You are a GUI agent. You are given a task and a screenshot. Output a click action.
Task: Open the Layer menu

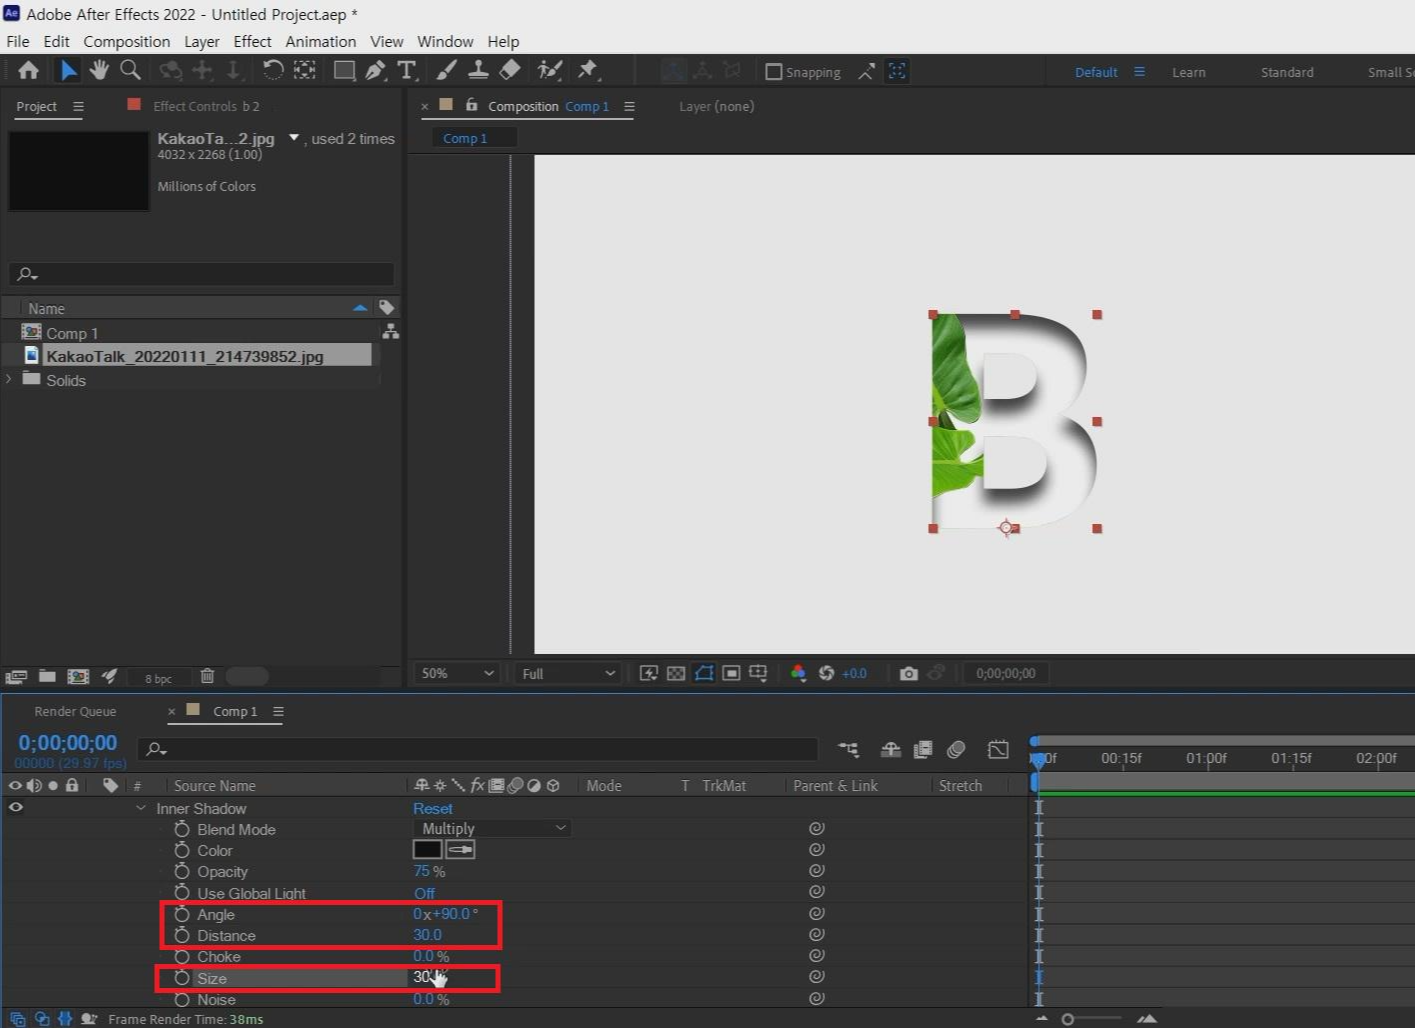point(201,41)
